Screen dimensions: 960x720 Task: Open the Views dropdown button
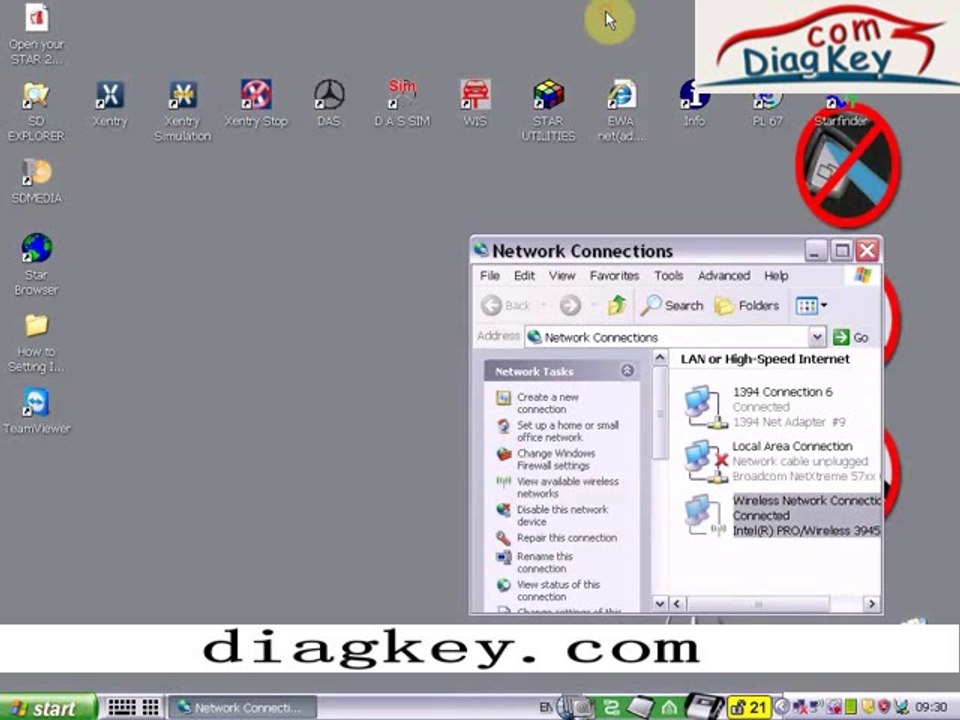pos(811,305)
